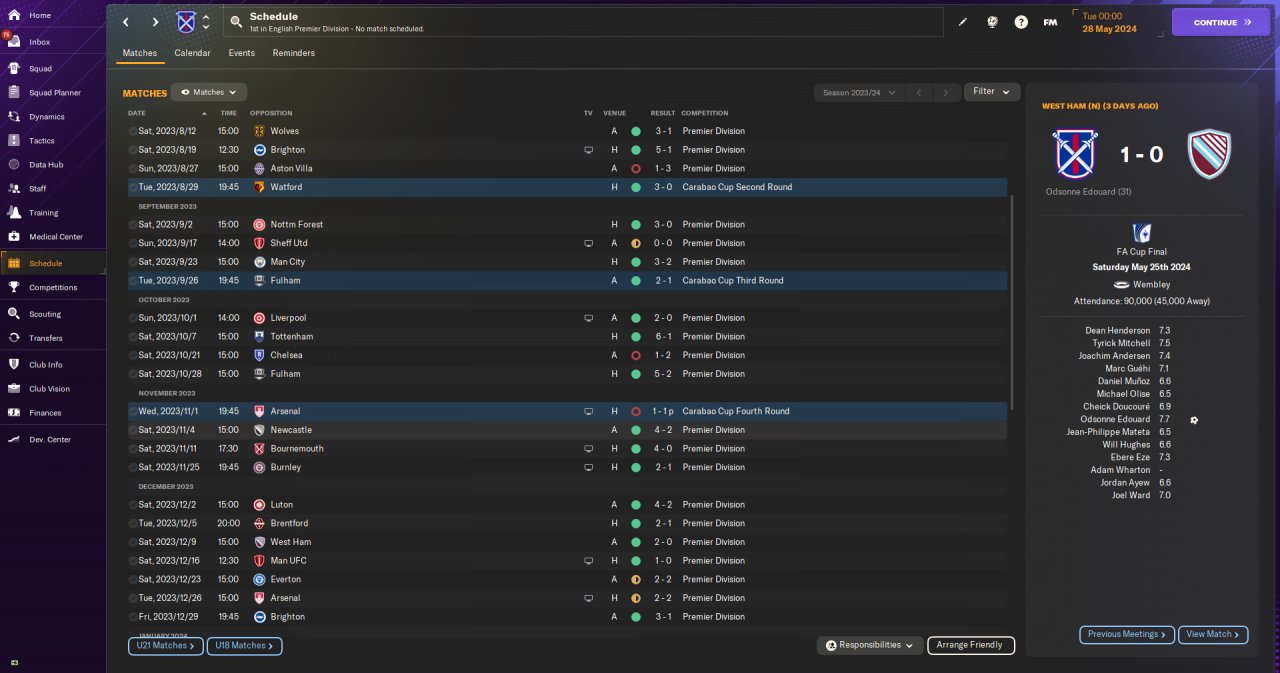The width and height of the screenshot is (1280, 673).
Task: Open the Staff icon
Action: click(14, 188)
